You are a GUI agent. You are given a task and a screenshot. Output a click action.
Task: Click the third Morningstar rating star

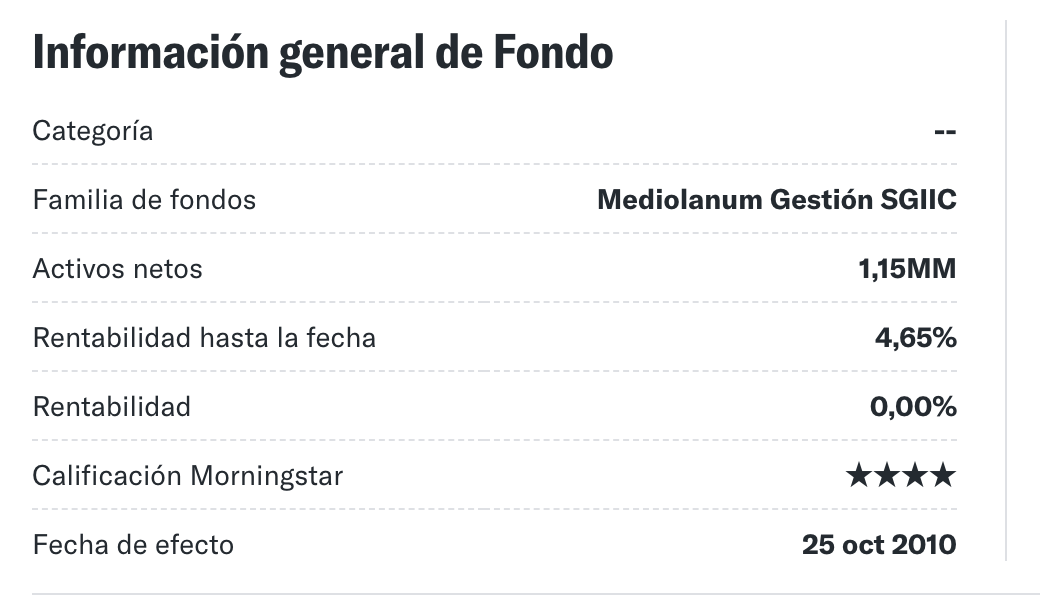click(x=915, y=475)
